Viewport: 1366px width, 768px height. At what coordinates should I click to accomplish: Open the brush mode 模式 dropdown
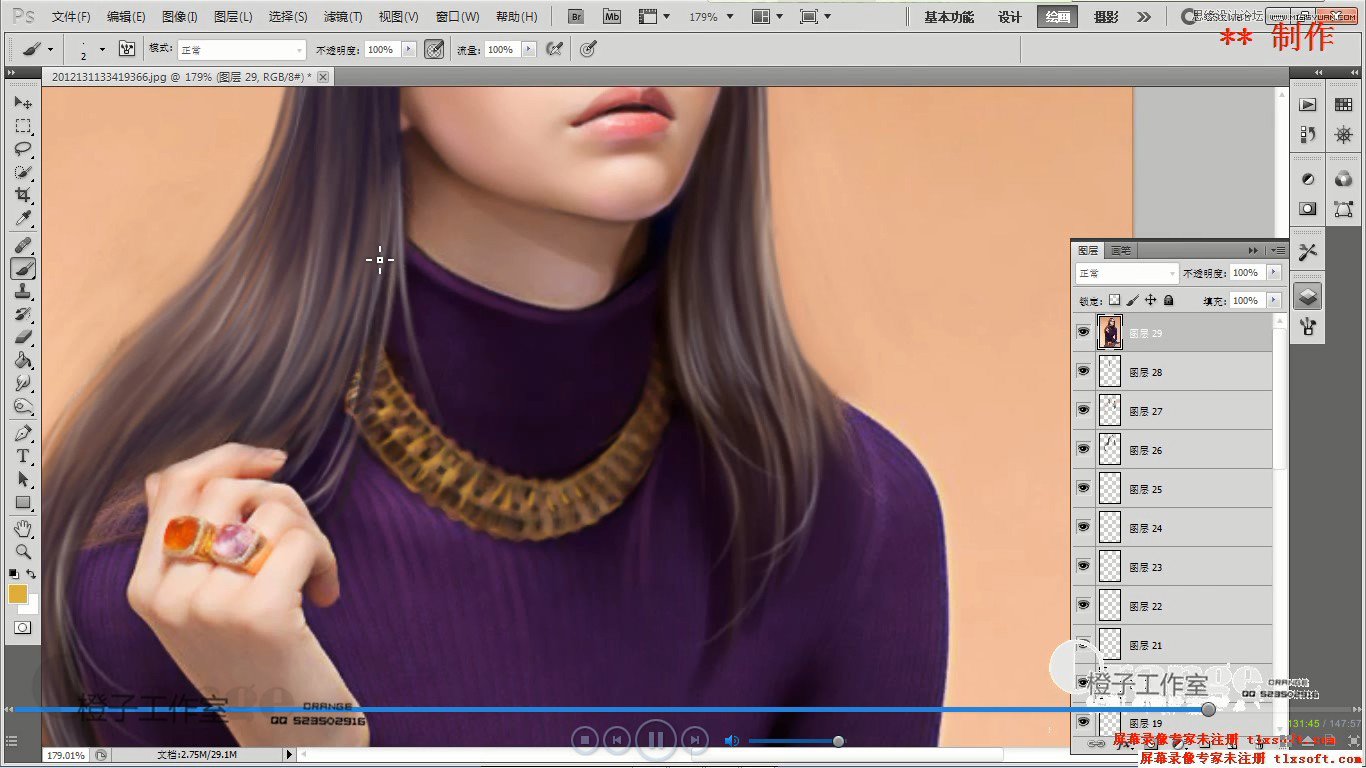pos(241,49)
